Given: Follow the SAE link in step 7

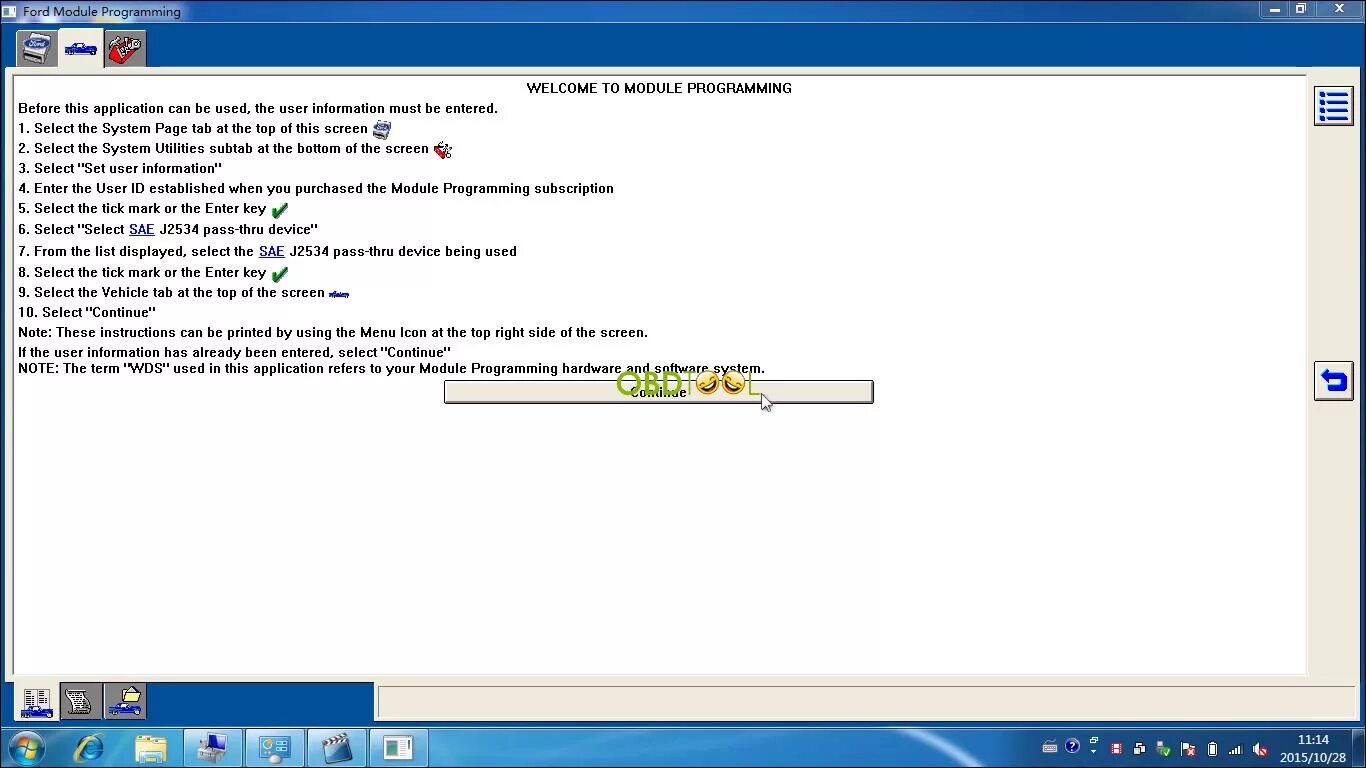Looking at the screenshot, I should coord(272,251).
